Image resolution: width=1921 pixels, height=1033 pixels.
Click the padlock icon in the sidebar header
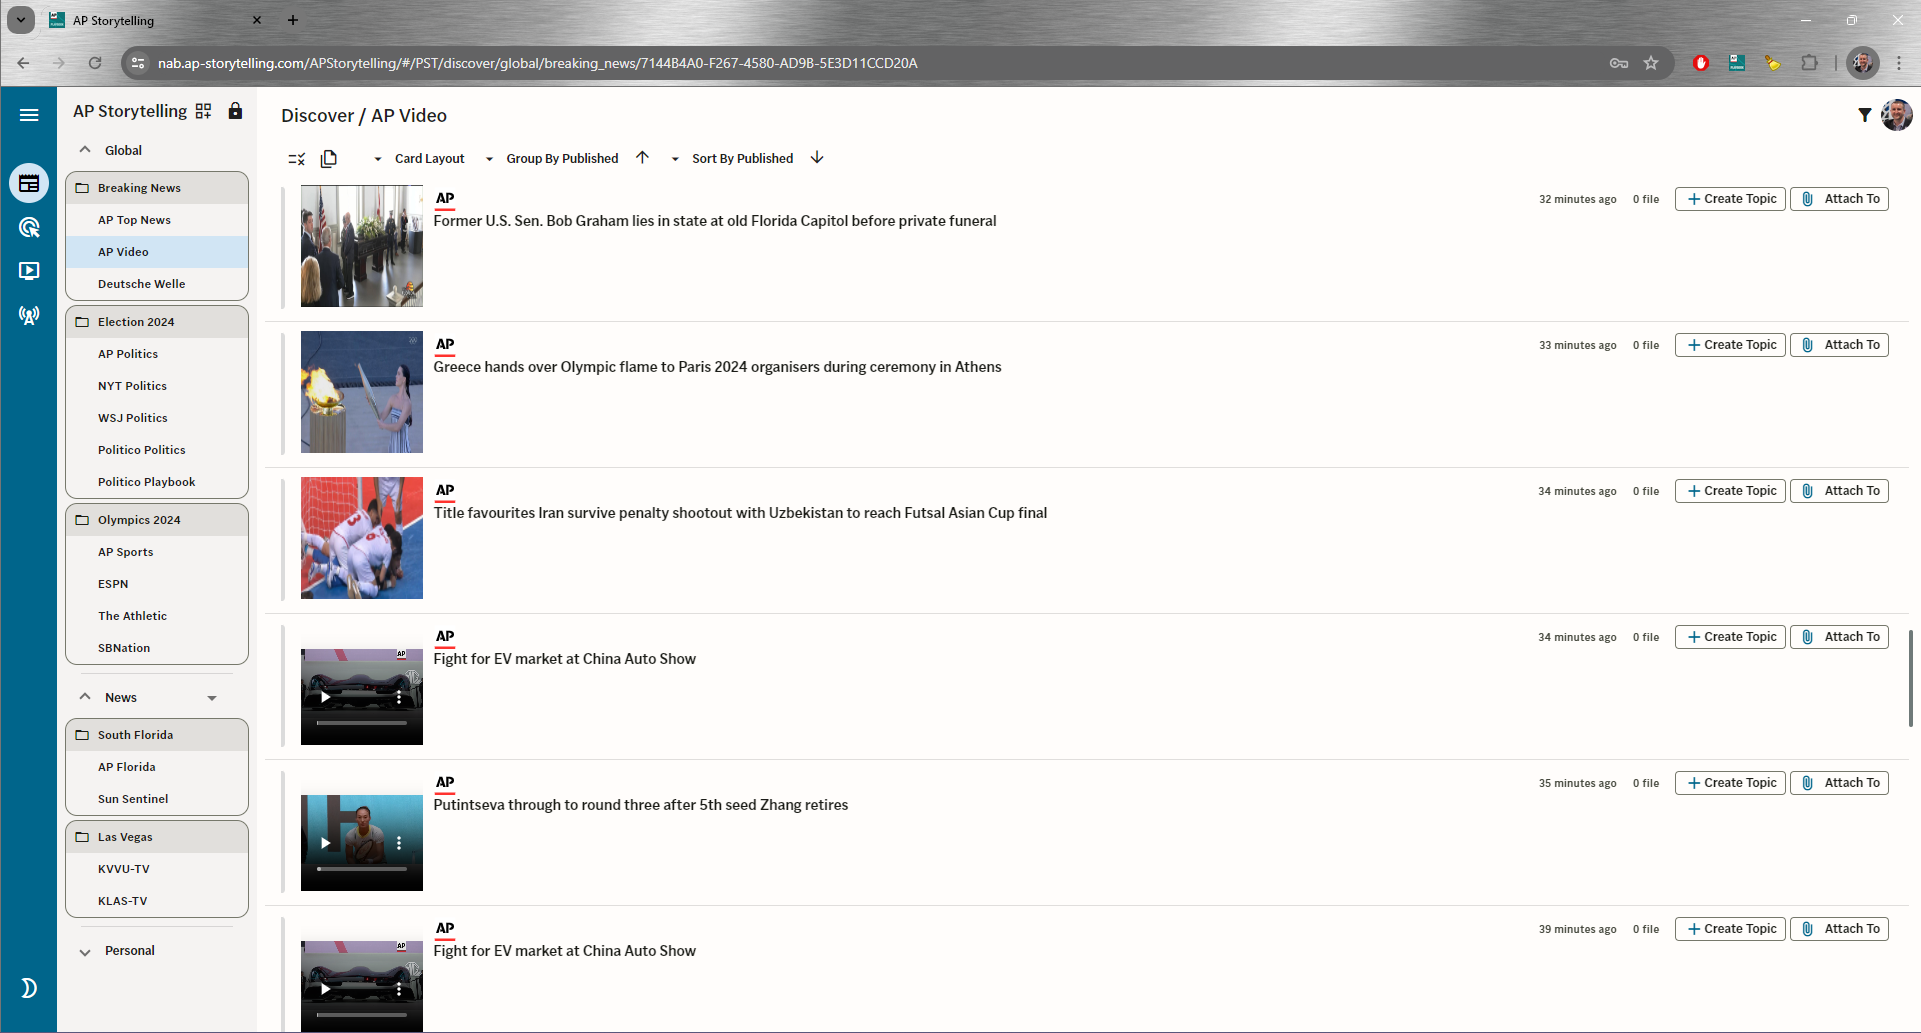235,111
